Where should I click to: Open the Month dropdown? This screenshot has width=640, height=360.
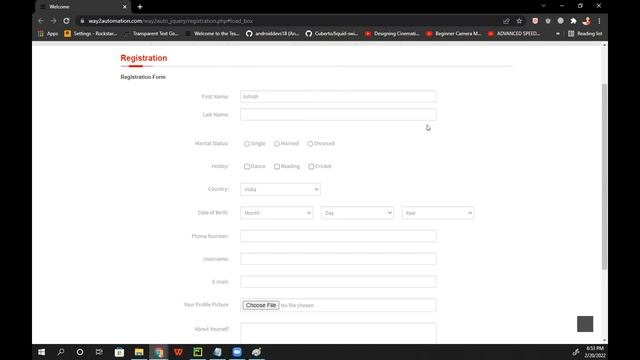(x=276, y=213)
